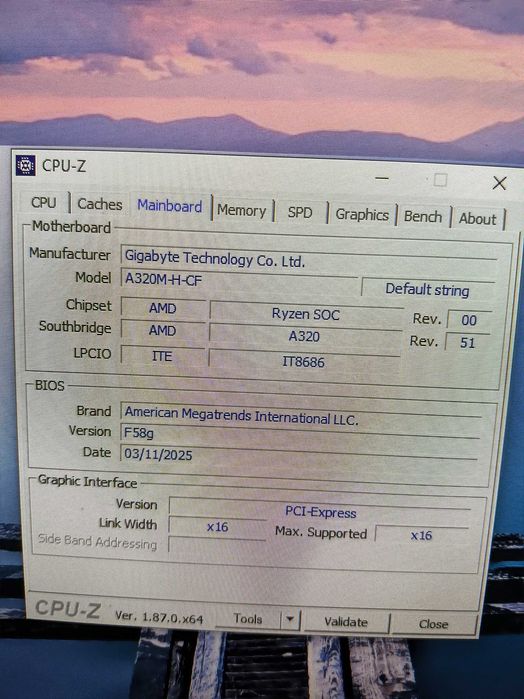Click the CPU-Z title bar text

[64, 166]
